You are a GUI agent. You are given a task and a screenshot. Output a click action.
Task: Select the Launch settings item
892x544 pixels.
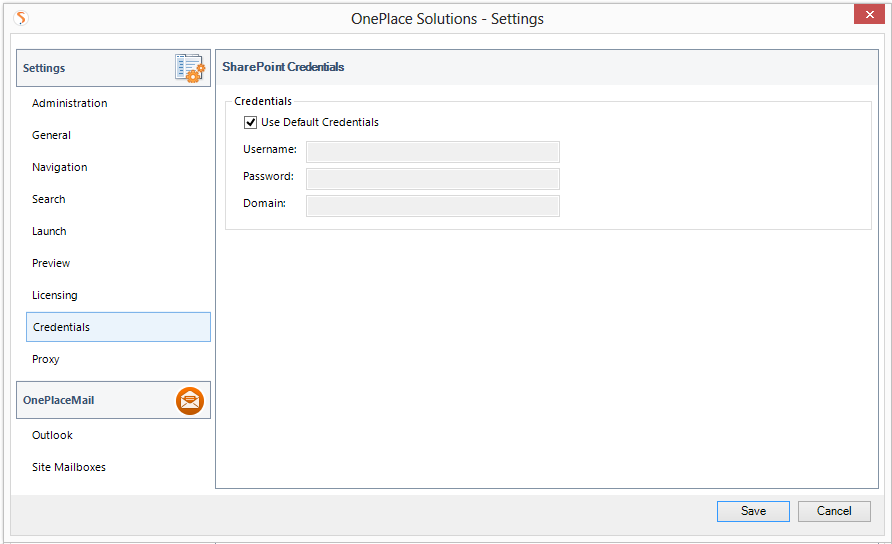(49, 231)
